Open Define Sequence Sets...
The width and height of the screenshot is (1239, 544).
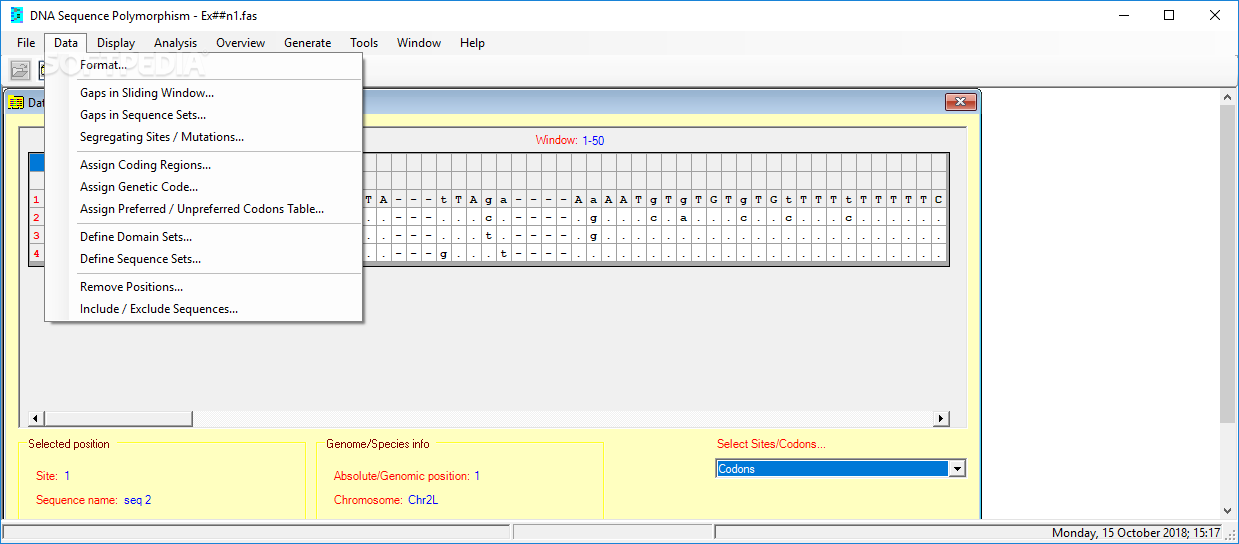pos(204,259)
